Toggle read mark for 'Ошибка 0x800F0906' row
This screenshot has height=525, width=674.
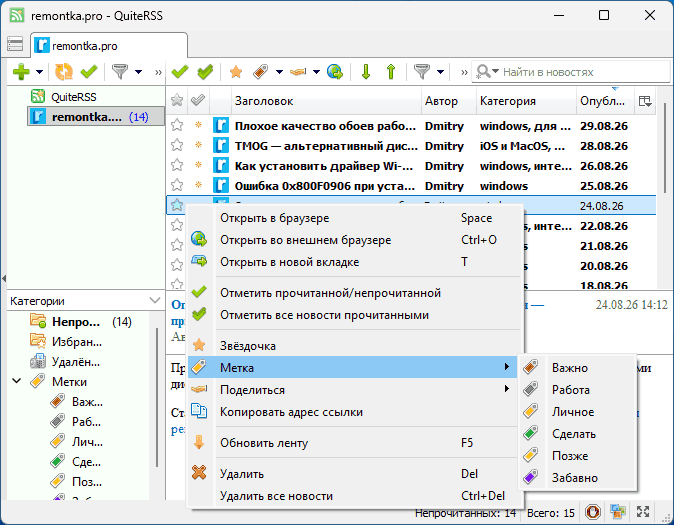click(x=198, y=185)
